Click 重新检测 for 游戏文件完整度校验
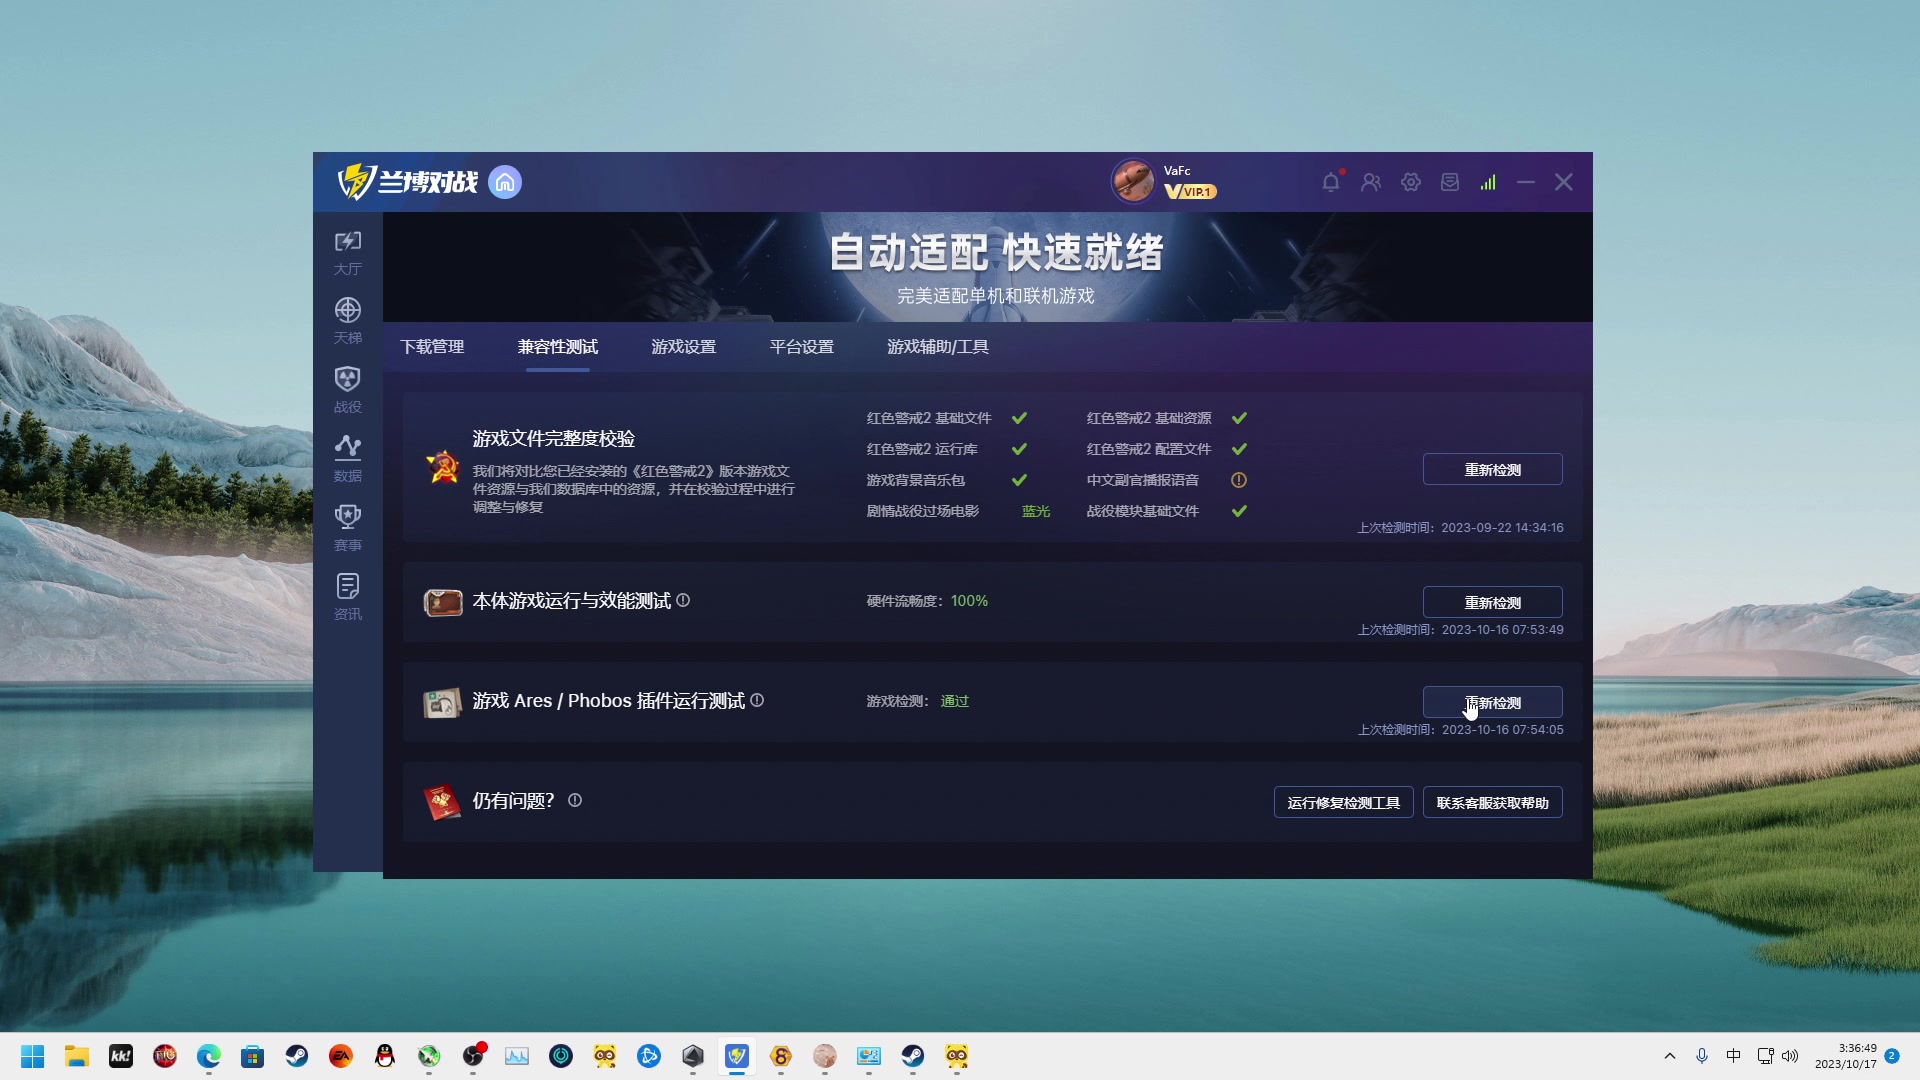This screenshot has width=1920, height=1080. point(1492,469)
